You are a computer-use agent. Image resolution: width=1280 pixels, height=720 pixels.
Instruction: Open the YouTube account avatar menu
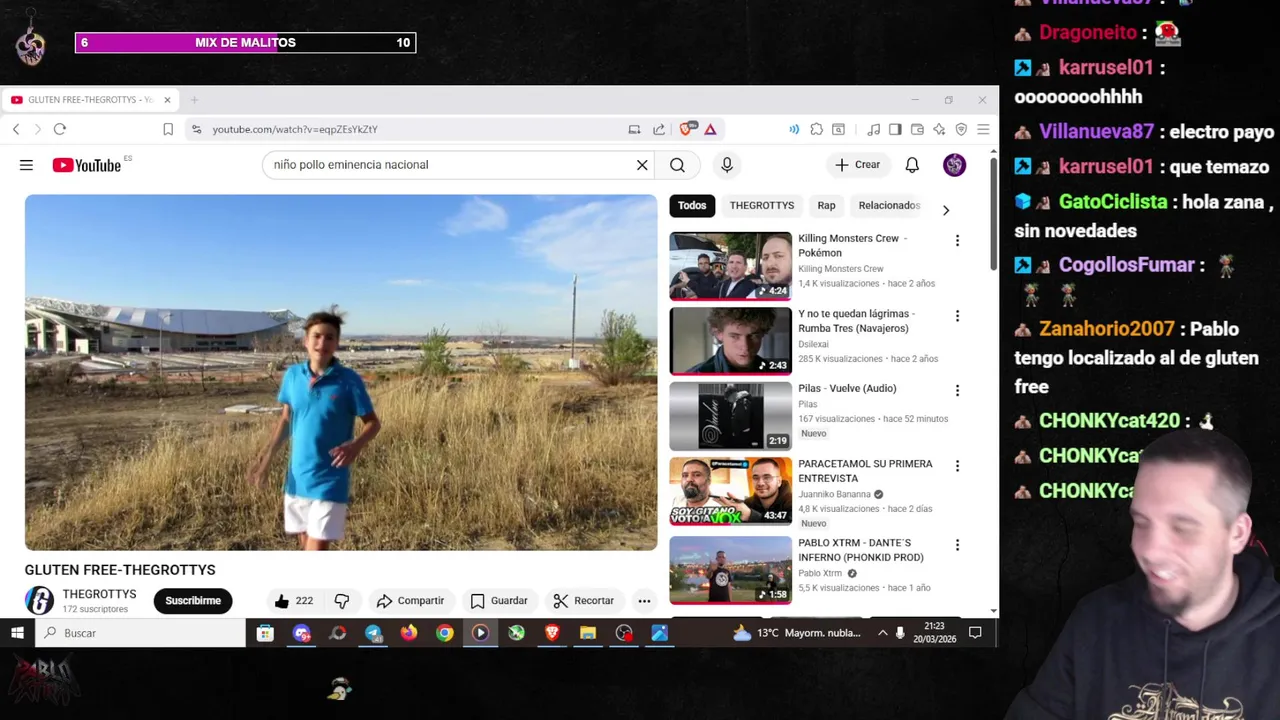tap(954, 165)
